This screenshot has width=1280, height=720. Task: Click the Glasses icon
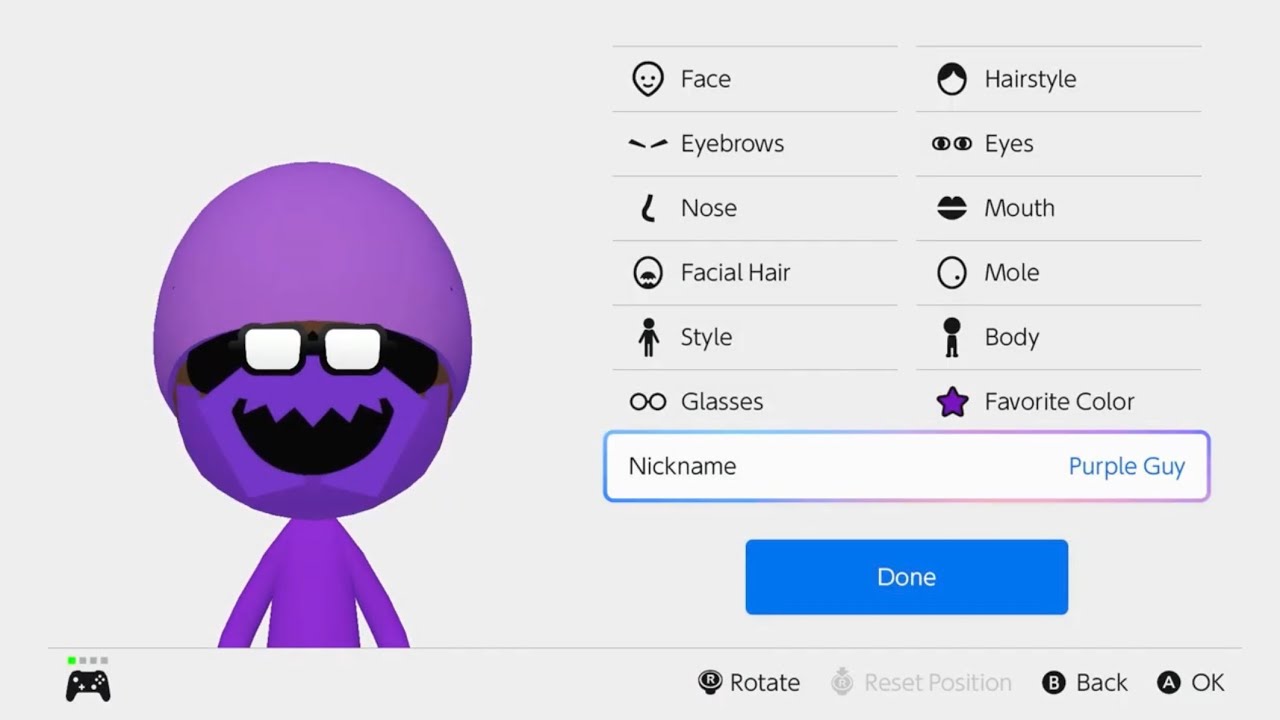(648, 402)
